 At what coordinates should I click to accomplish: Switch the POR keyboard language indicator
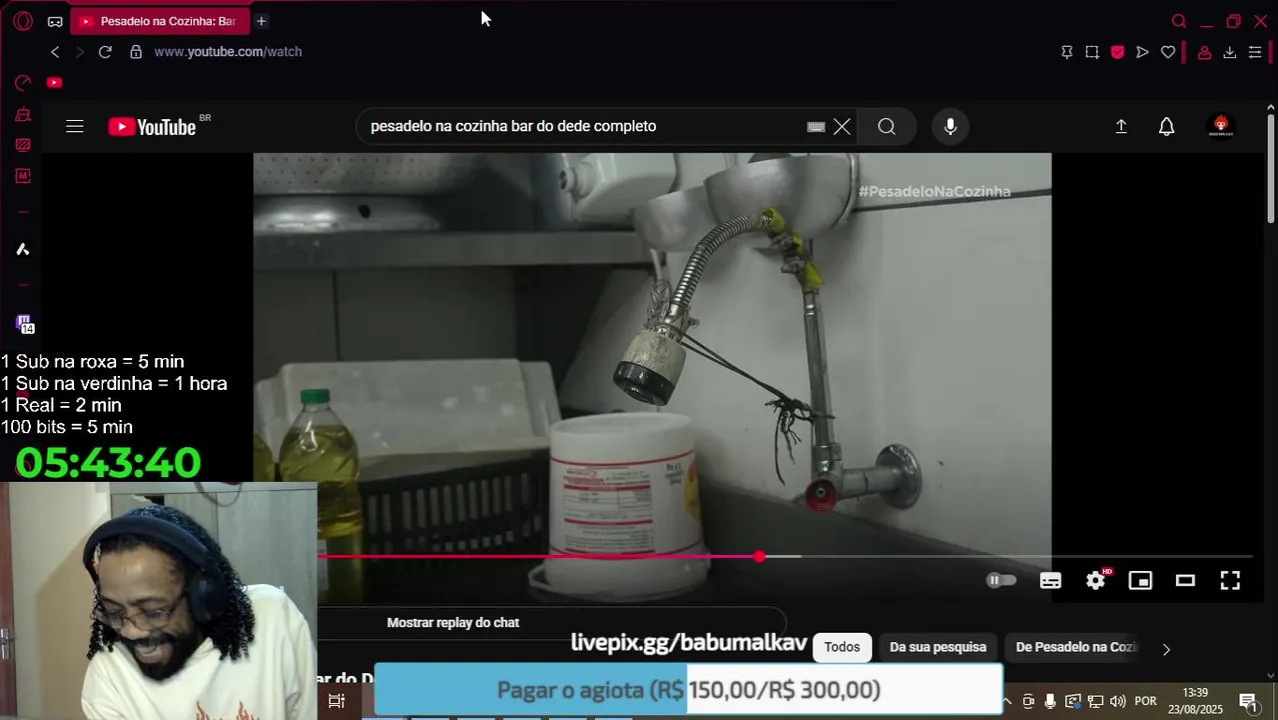coord(1145,701)
